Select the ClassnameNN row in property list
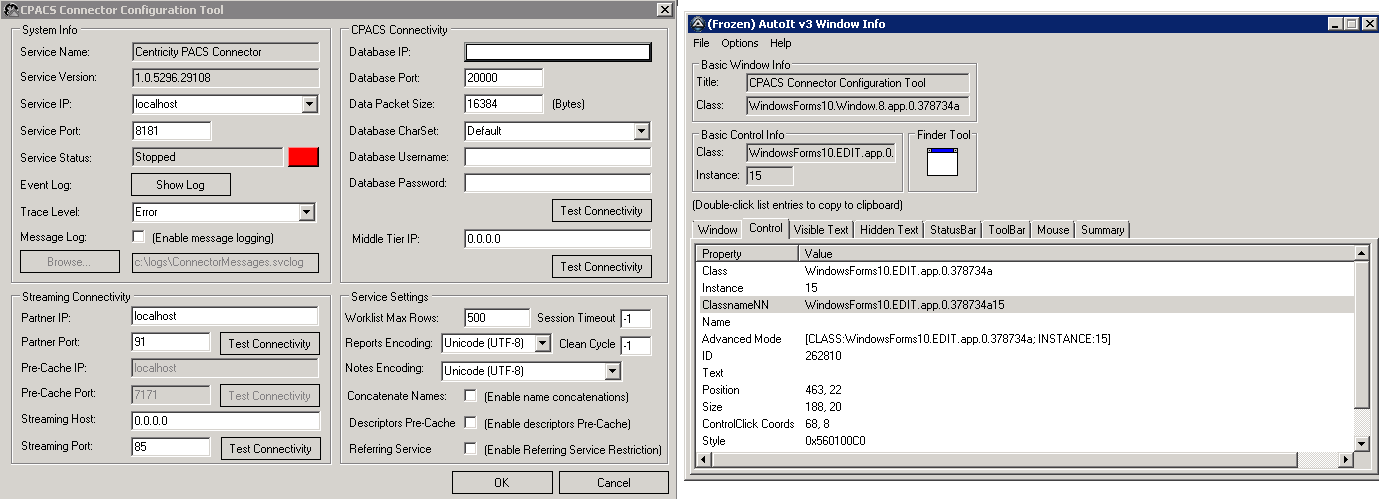1379x499 pixels. [x=1024, y=305]
